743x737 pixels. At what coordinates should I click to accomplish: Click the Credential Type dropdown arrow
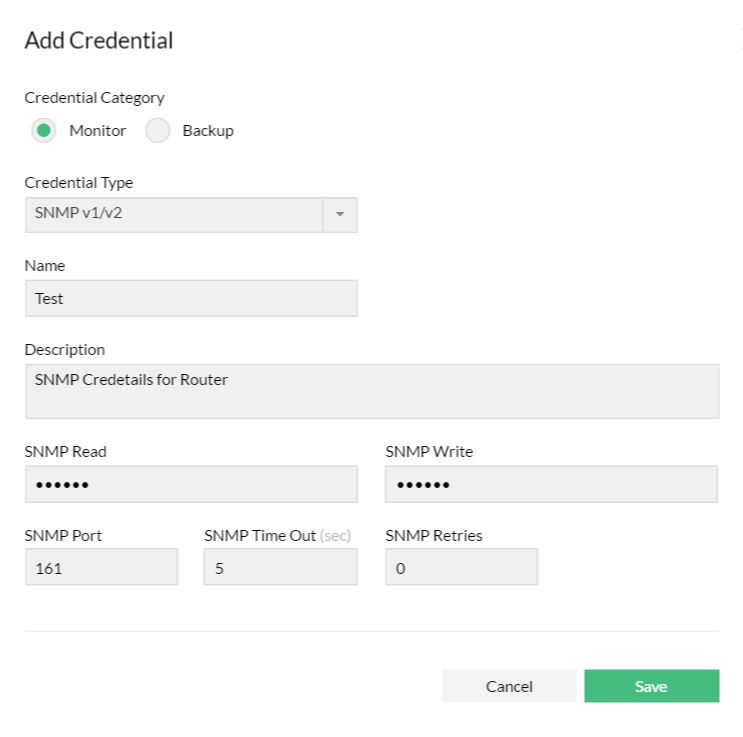coord(340,215)
